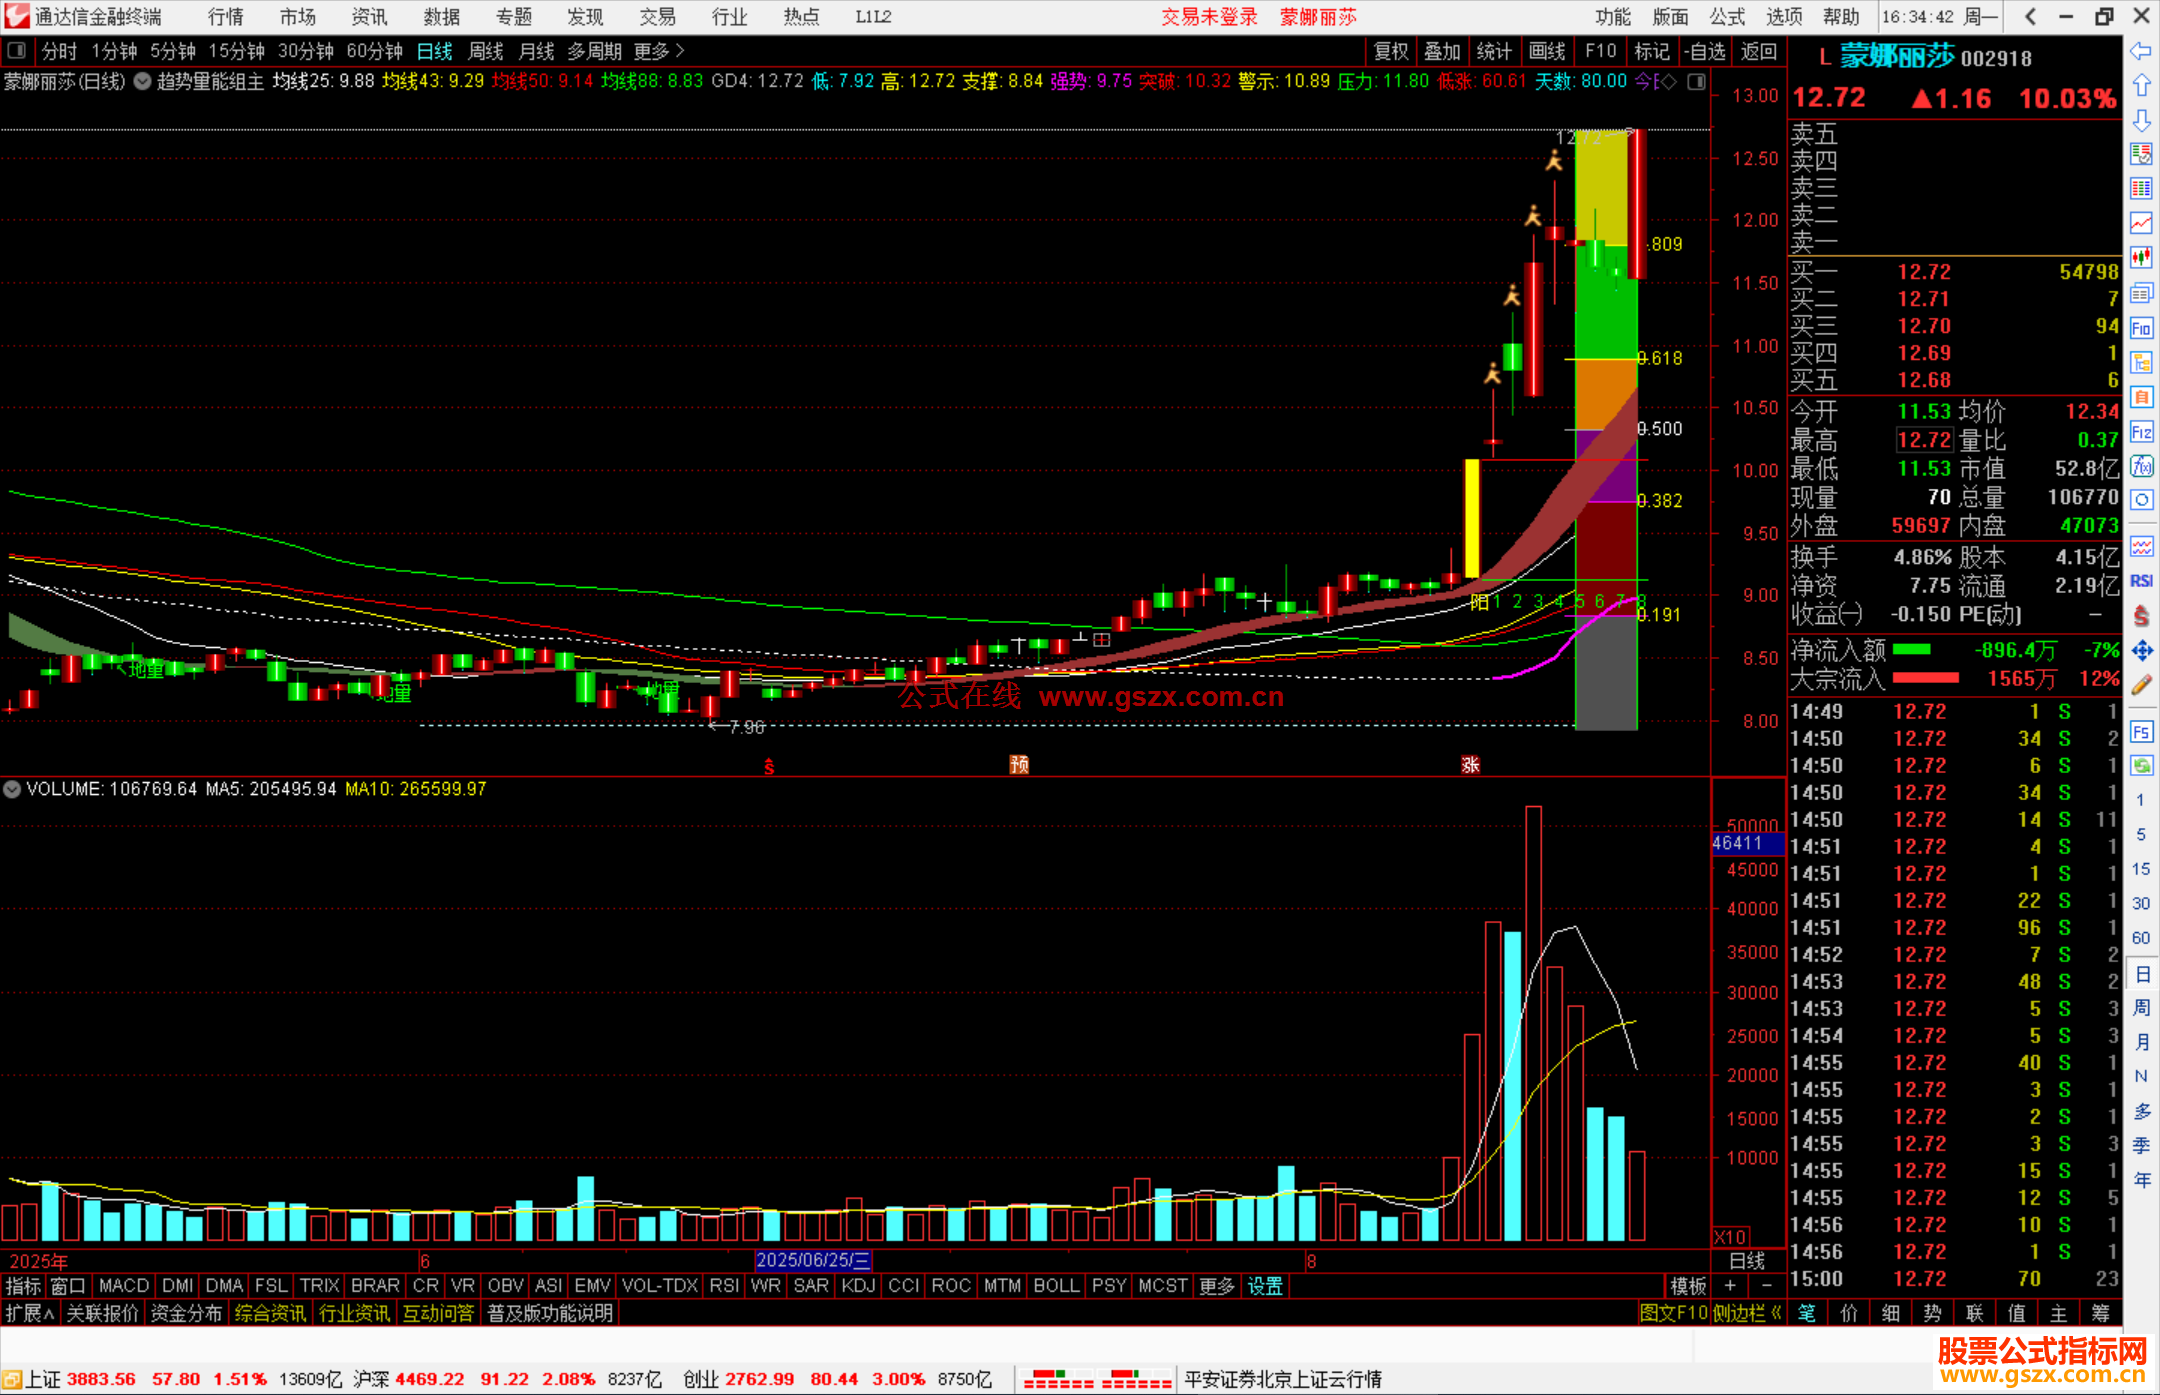This screenshot has width=2160, height=1395.
Task: Select the KDJ indicator tab
Action: coord(858,1286)
